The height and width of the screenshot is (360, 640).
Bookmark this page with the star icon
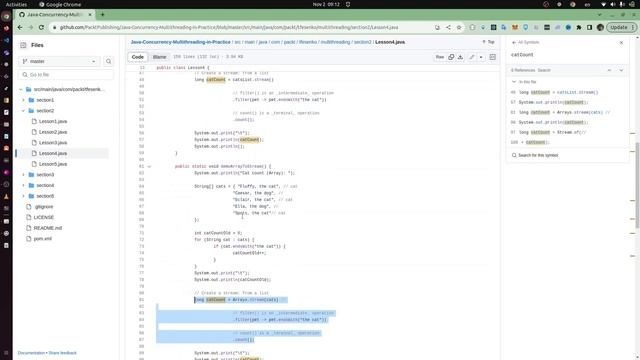click(459, 27)
